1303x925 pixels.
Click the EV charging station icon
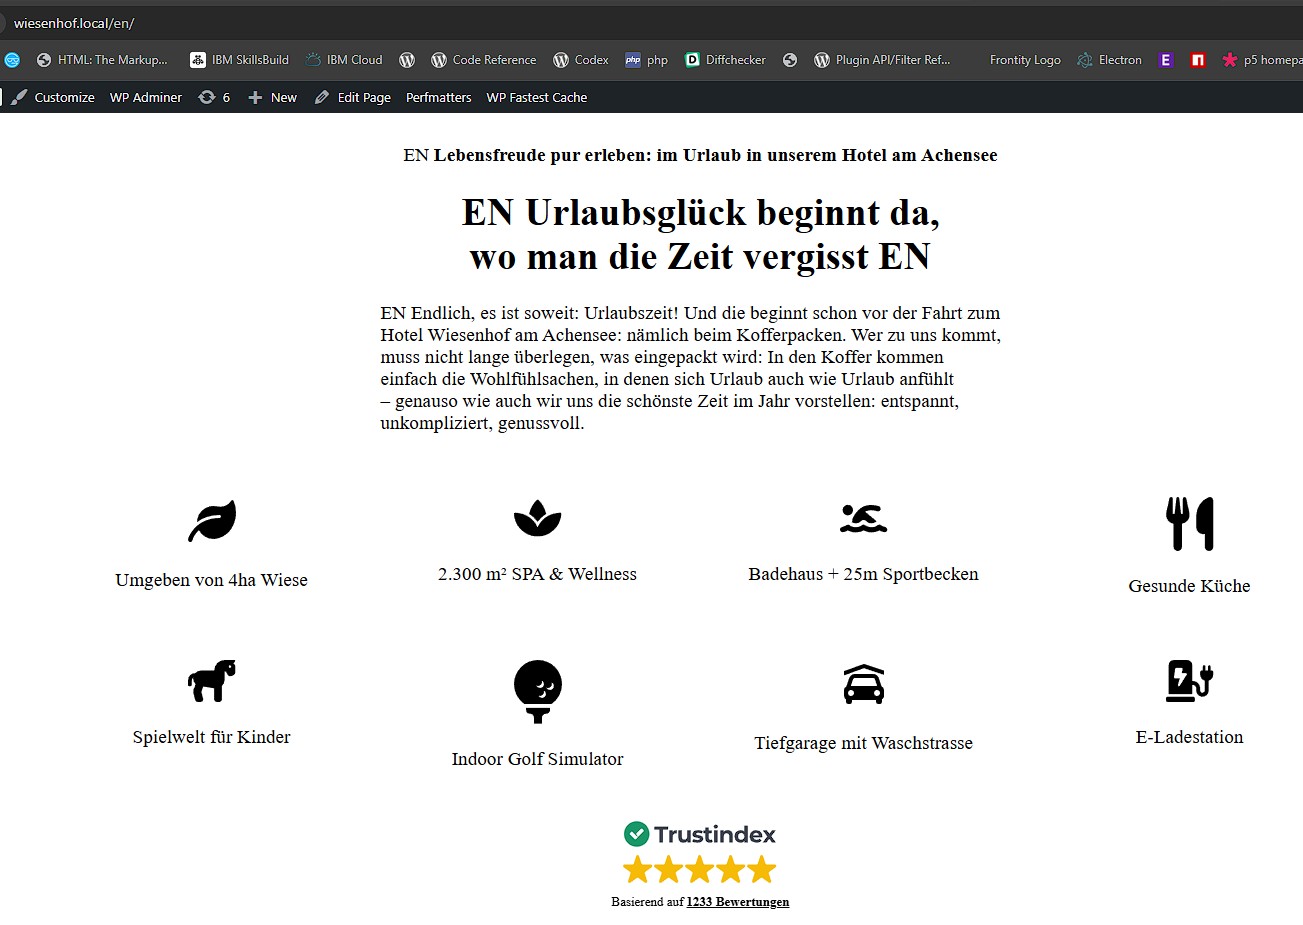(x=1189, y=681)
